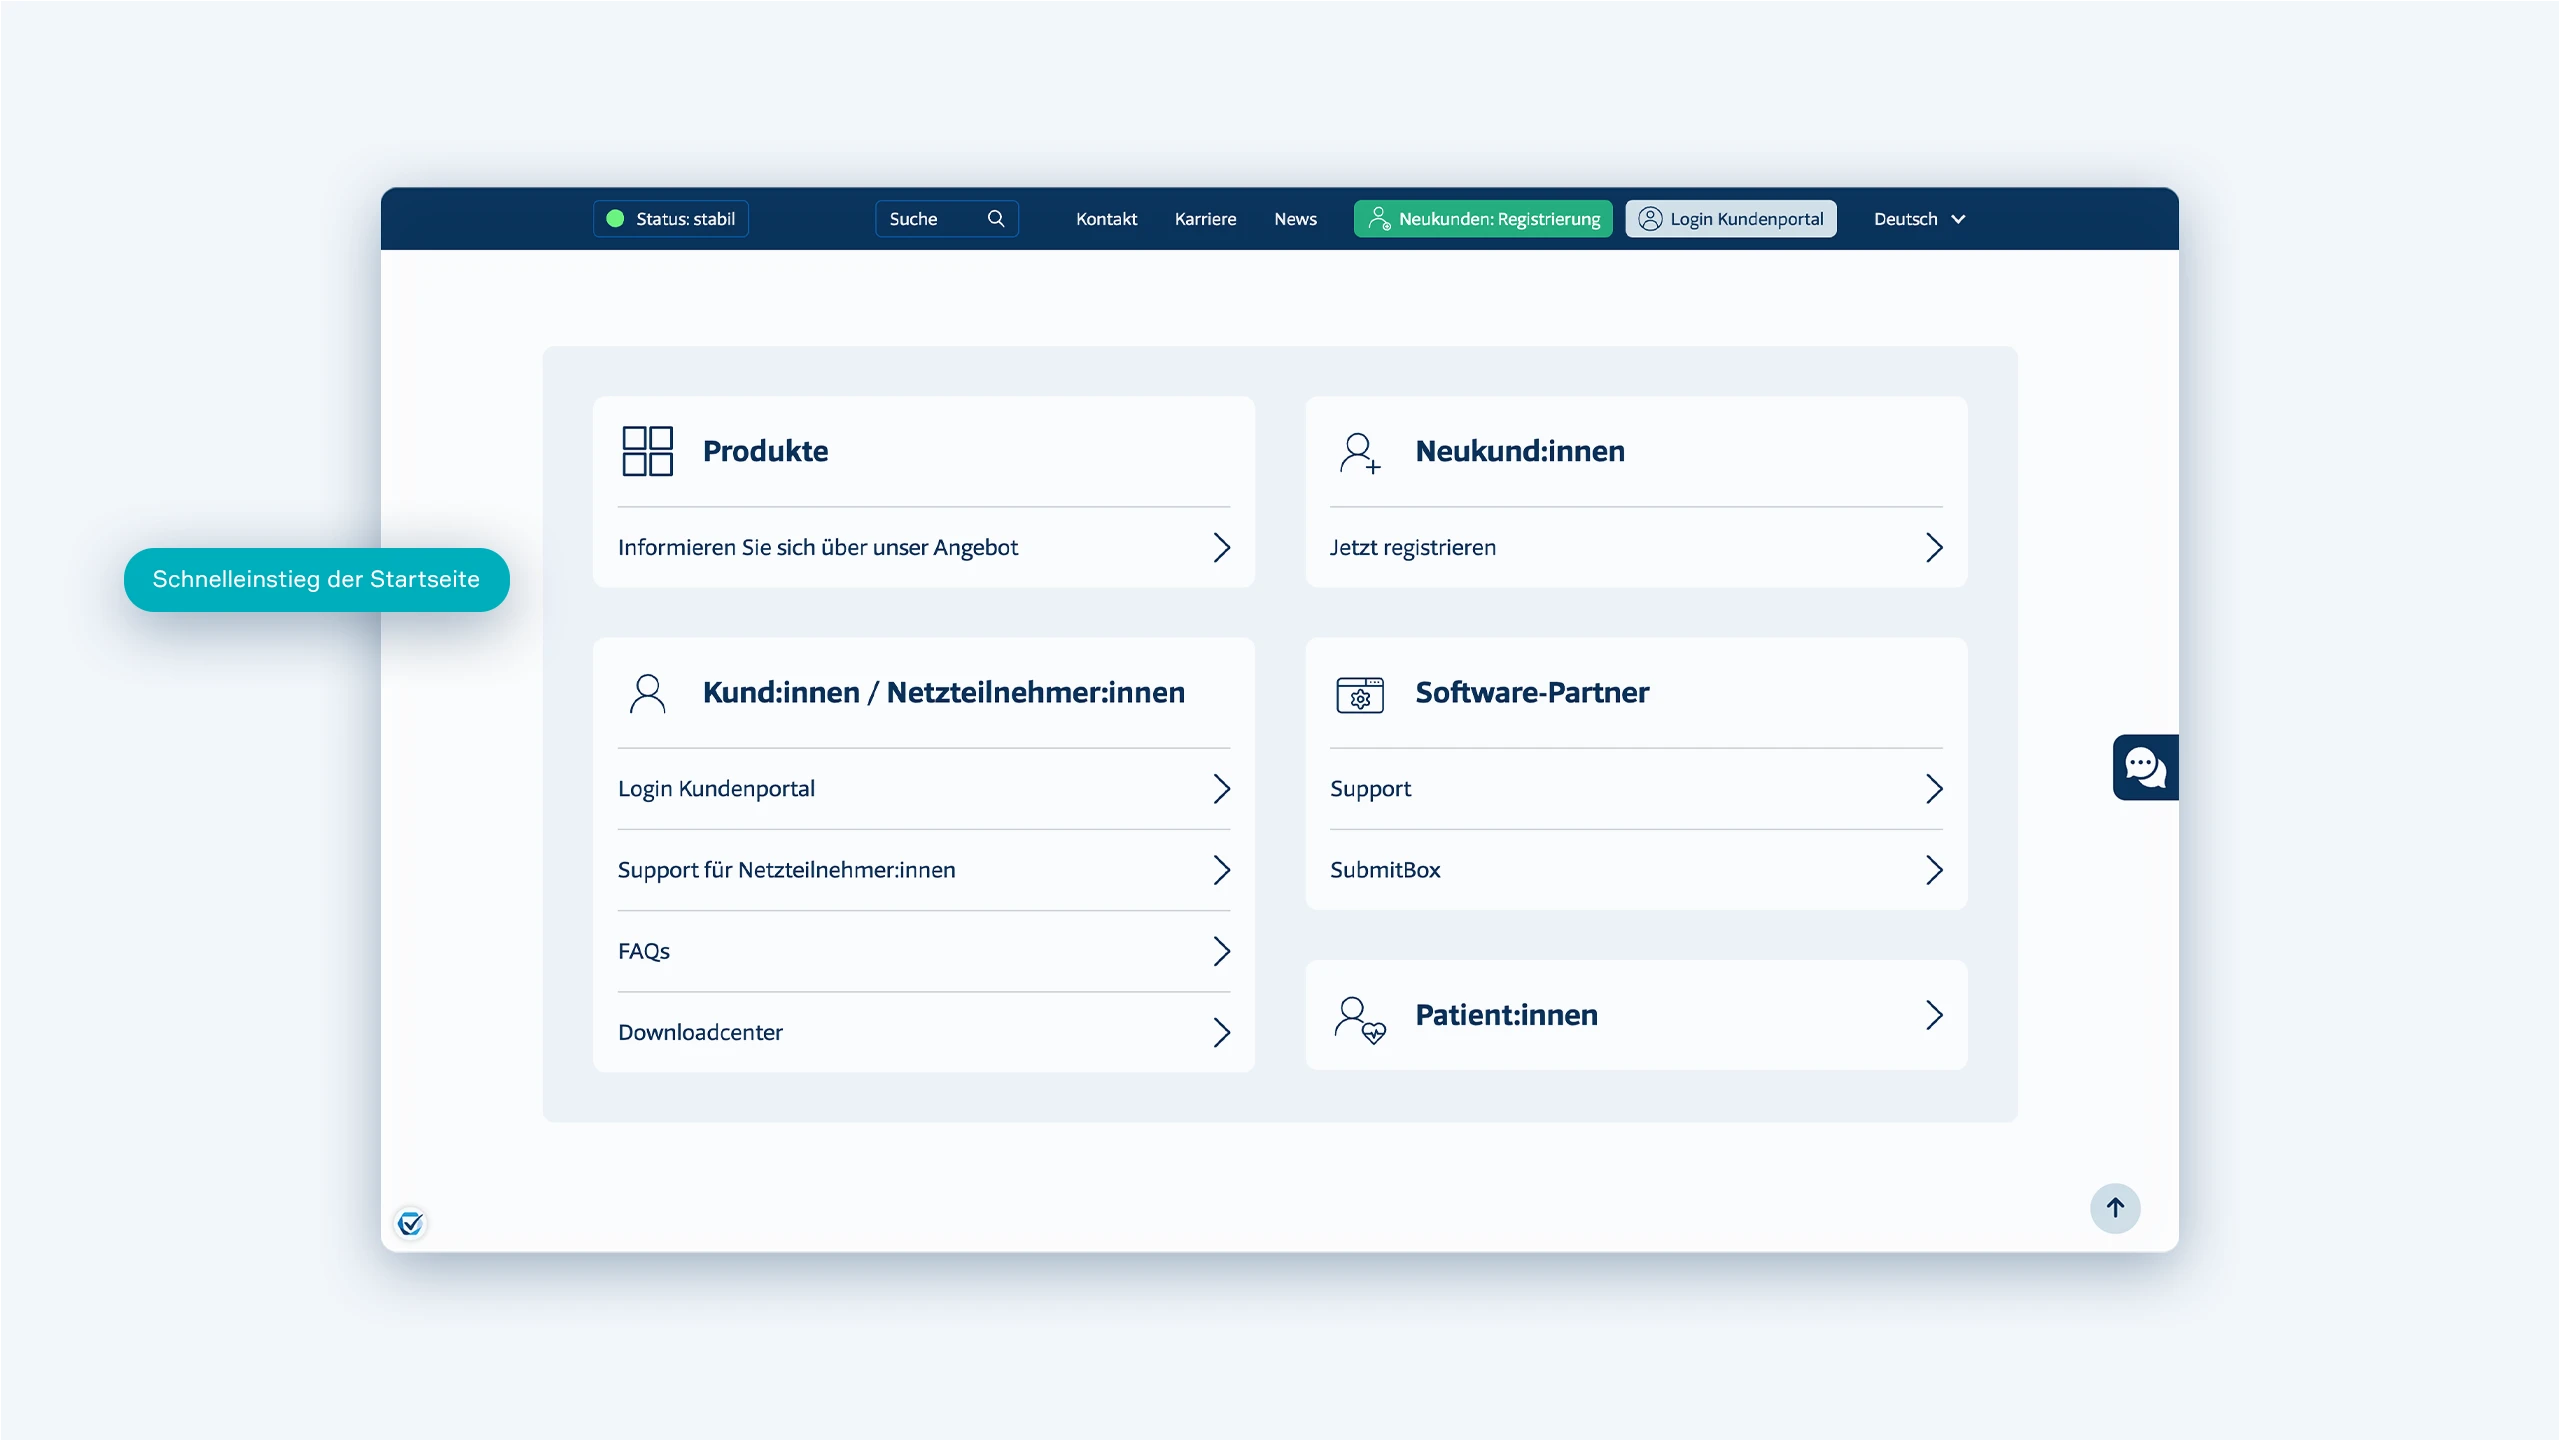Click the Neukund:innen person-plus icon

pos(1360,452)
